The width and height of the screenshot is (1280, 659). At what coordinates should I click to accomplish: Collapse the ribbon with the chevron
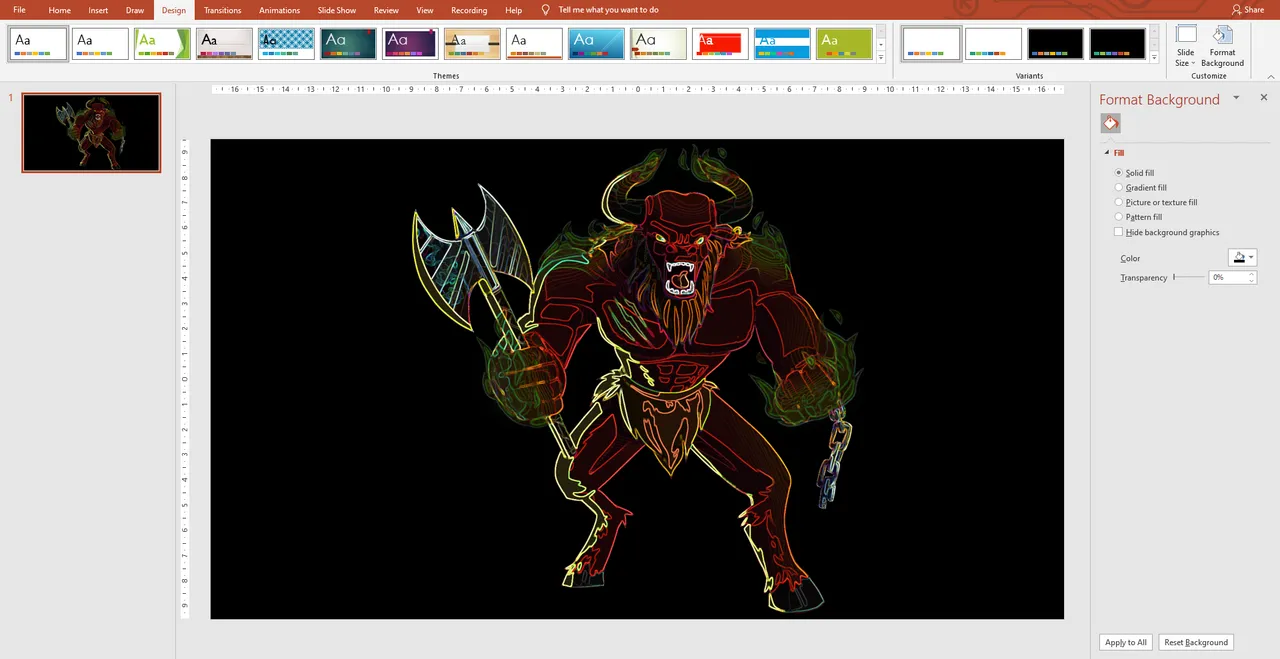pyautogui.click(x=1271, y=76)
